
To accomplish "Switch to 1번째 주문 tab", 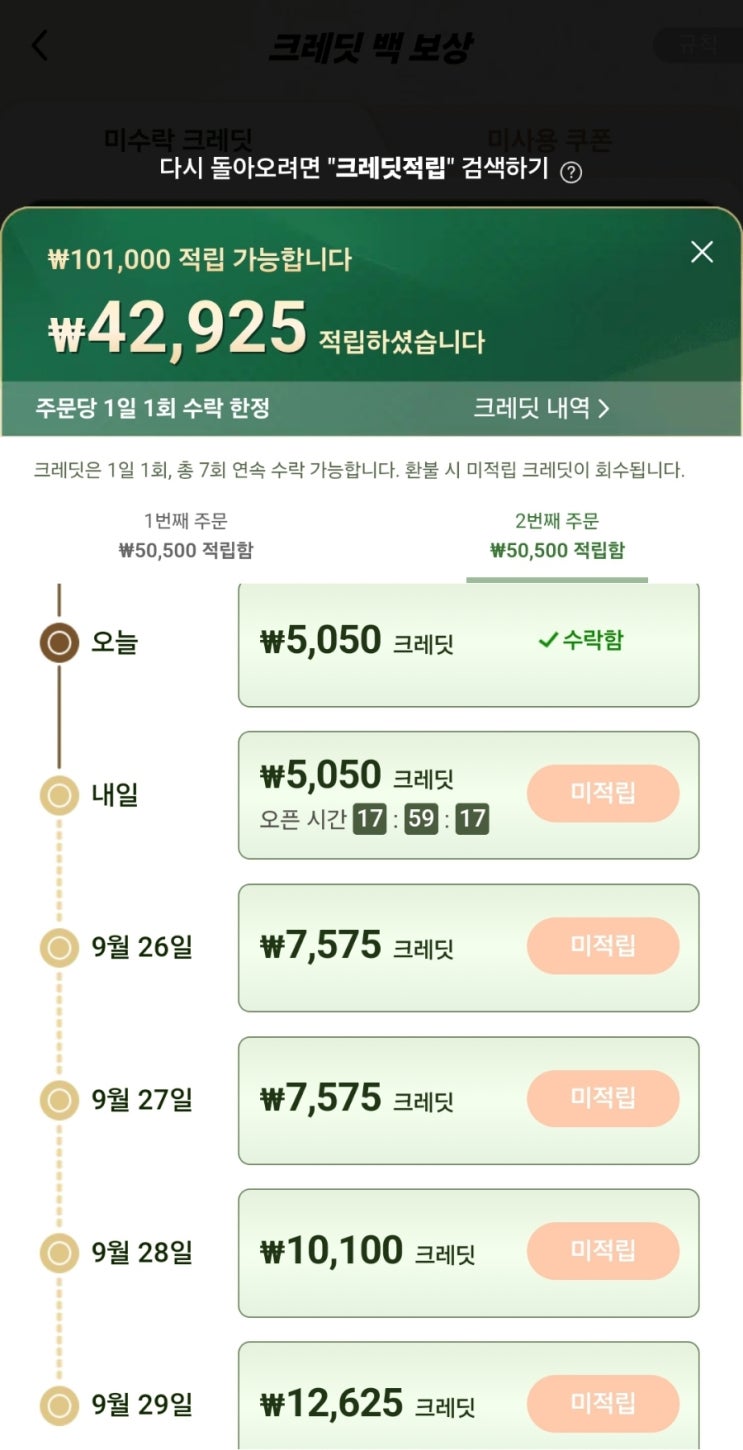I will 186,536.
